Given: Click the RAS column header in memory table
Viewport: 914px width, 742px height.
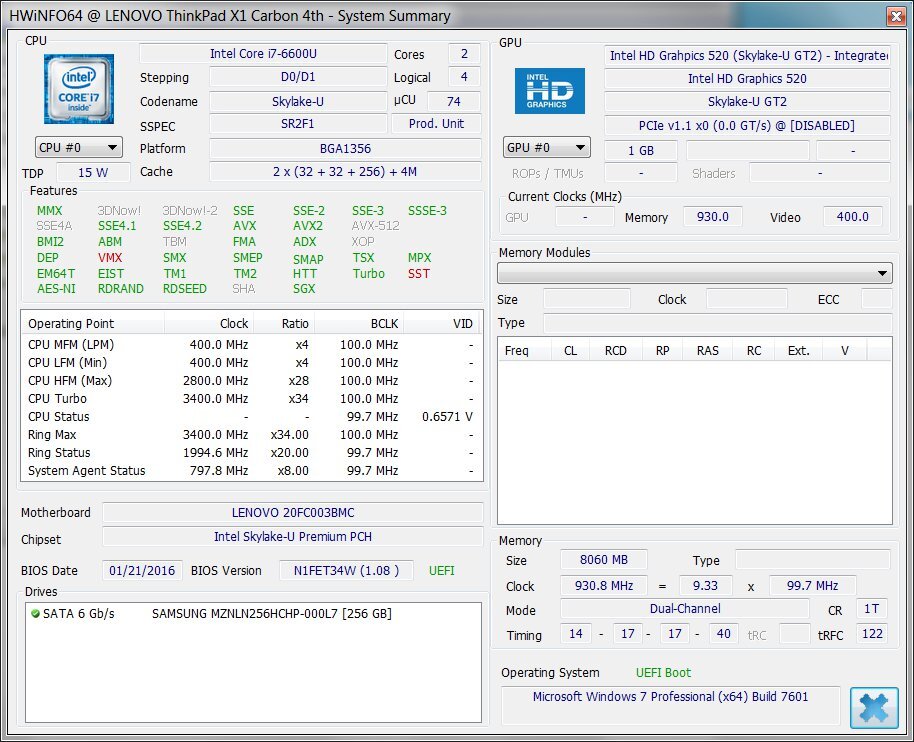Looking at the screenshot, I should pyautogui.click(x=707, y=350).
